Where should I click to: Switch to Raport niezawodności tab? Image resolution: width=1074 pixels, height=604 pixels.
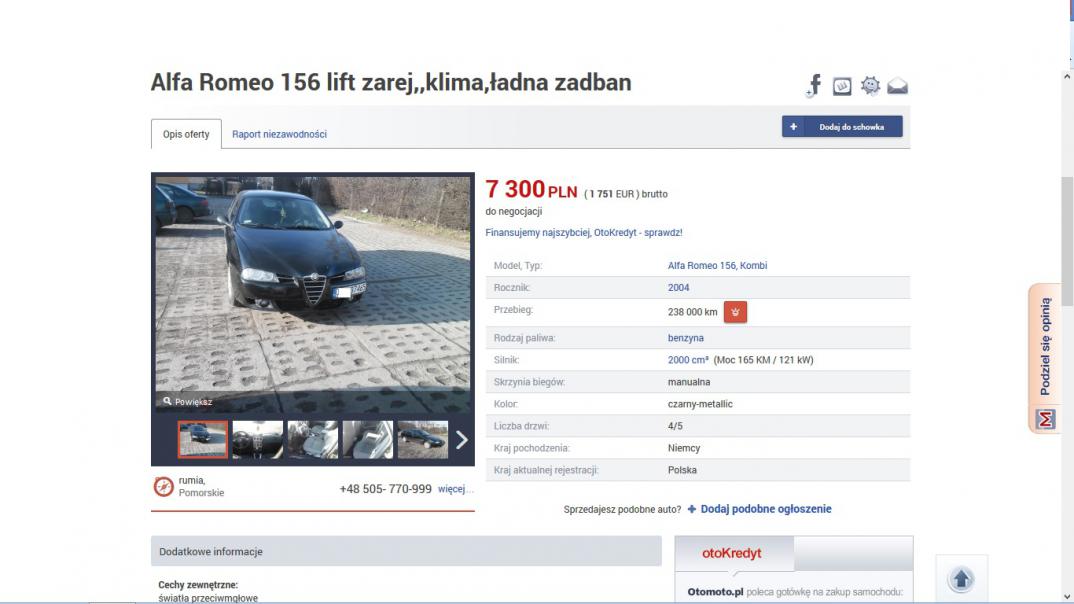[x=279, y=134]
